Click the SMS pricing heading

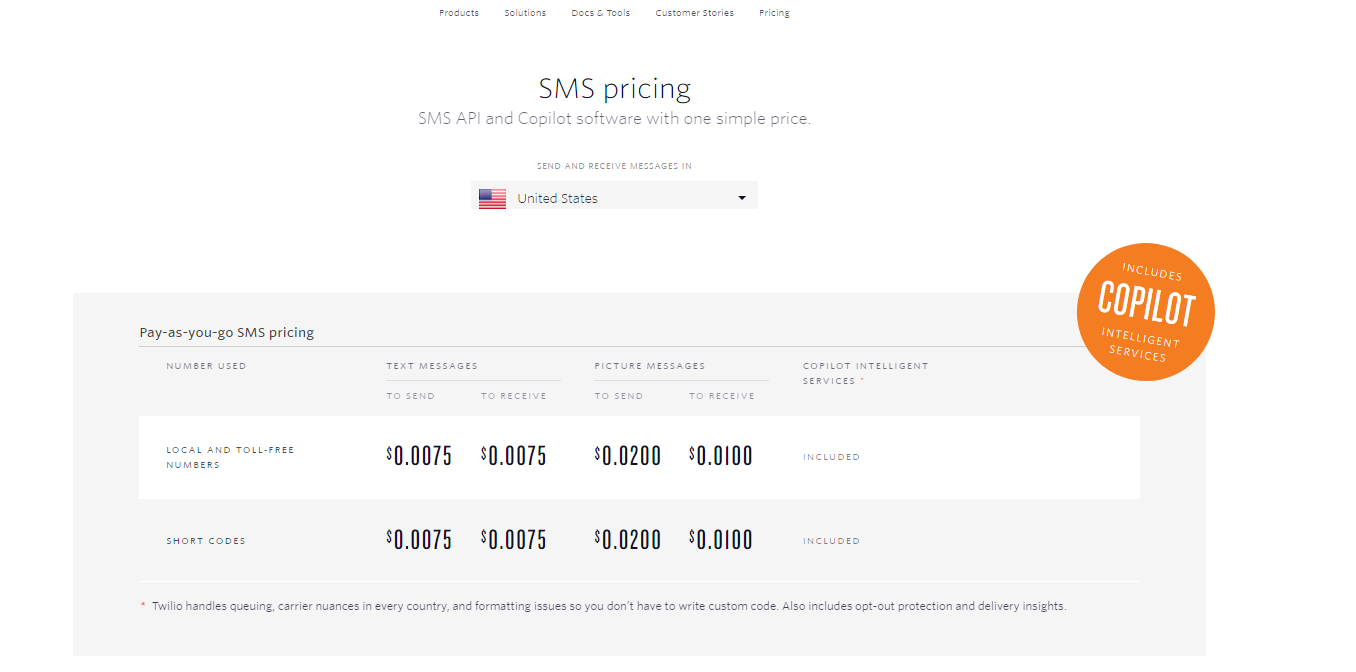pos(614,89)
